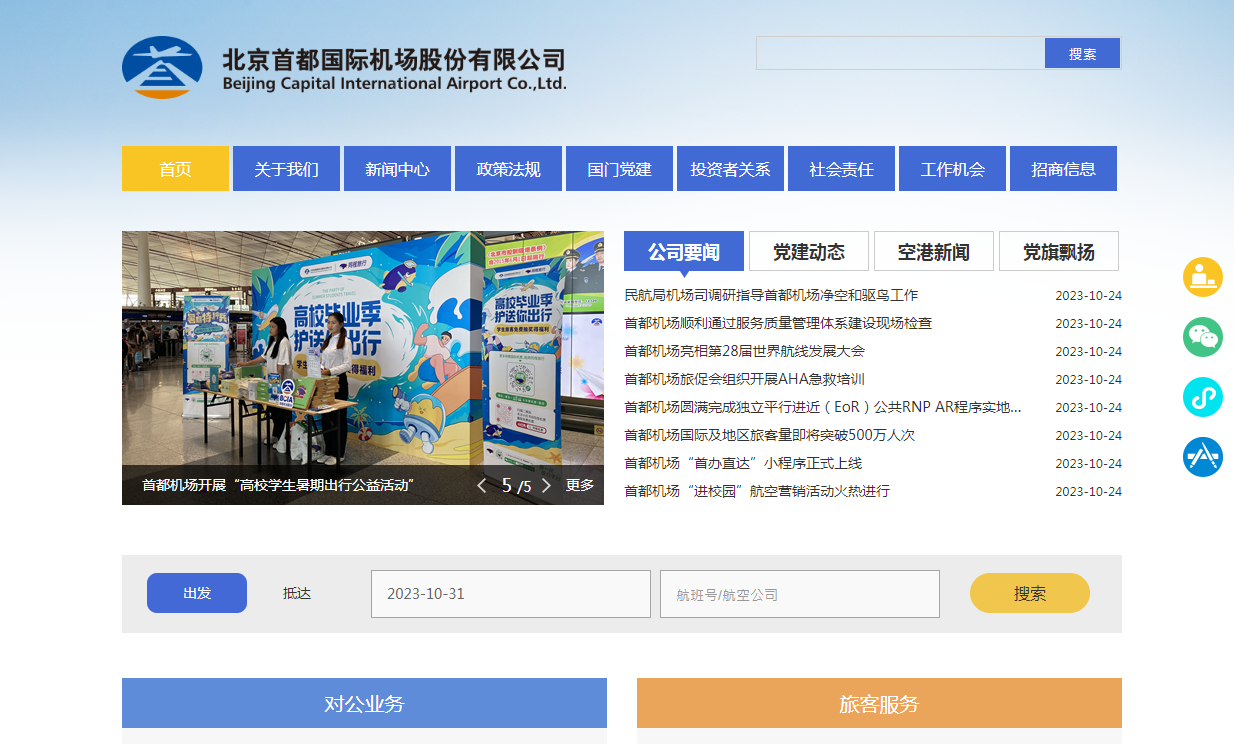Image resolution: width=1234 pixels, height=744 pixels.
Task: Select the 出发 departure toggle
Action: [x=197, y=593]
